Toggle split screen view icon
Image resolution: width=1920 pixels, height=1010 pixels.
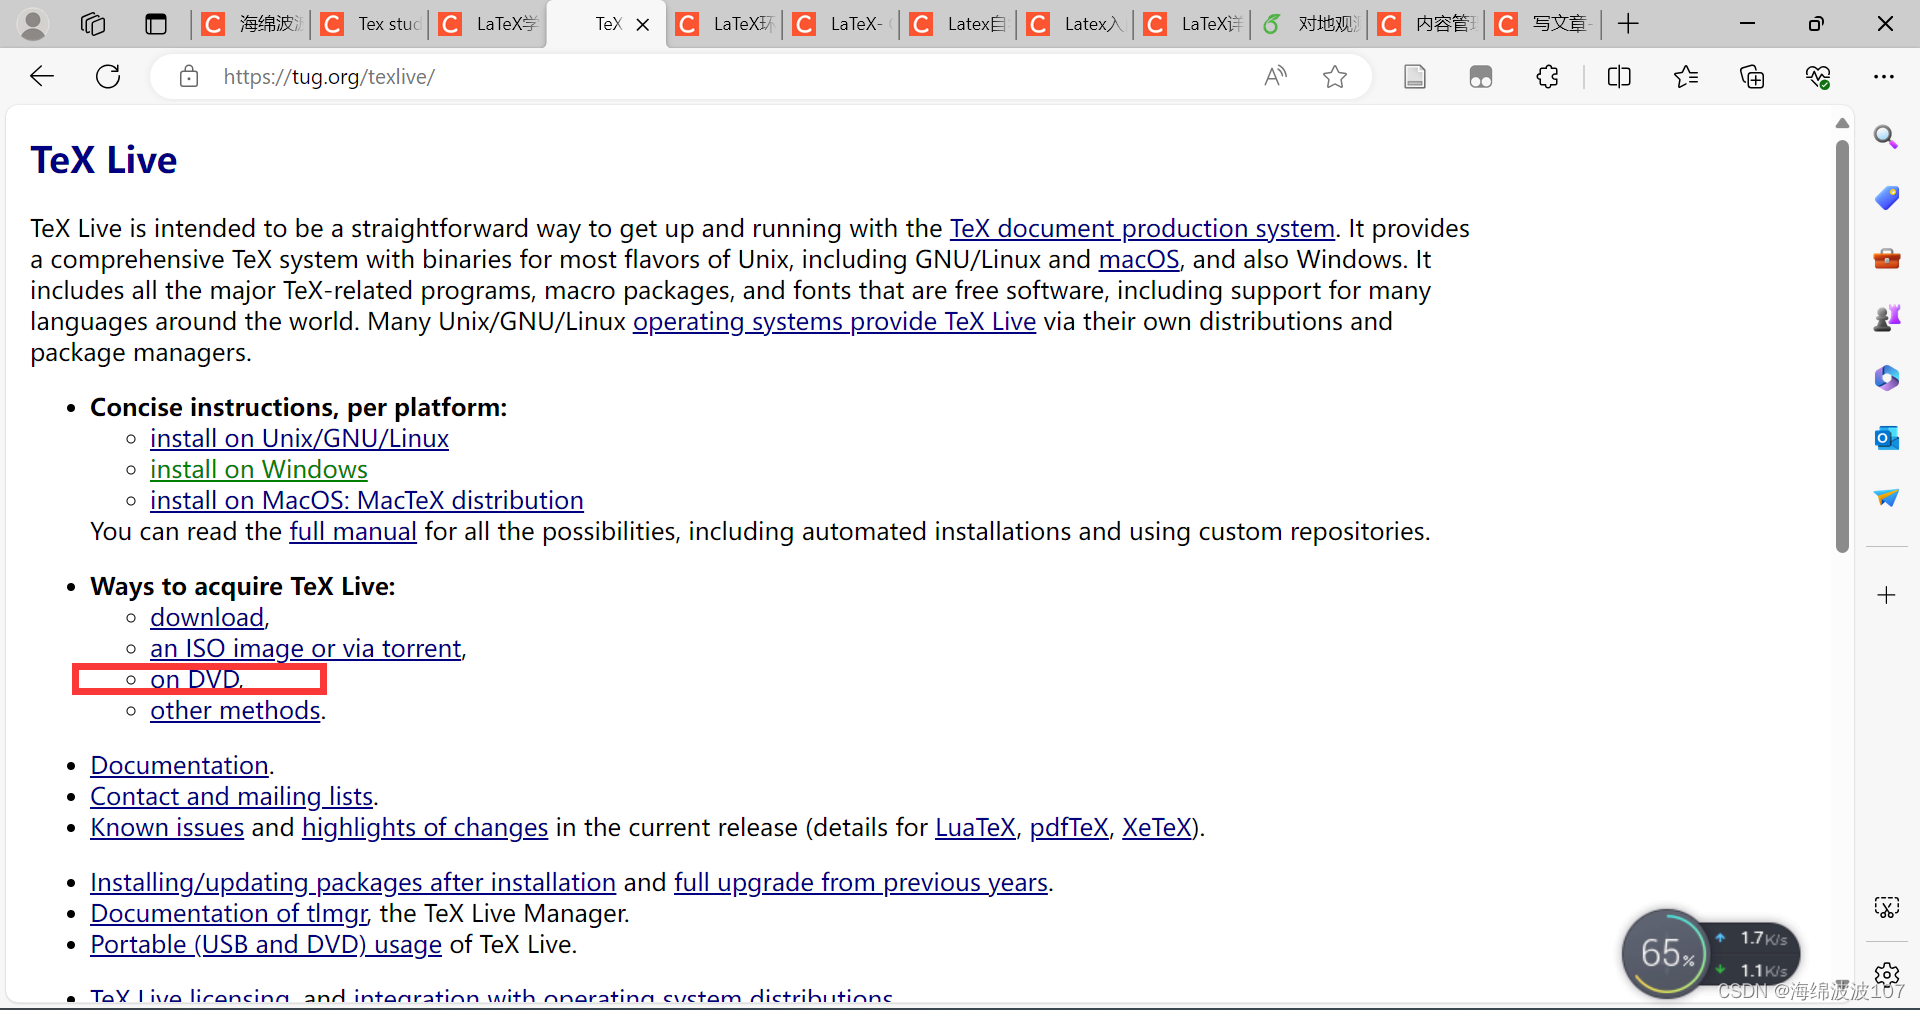coord(1619,77)
